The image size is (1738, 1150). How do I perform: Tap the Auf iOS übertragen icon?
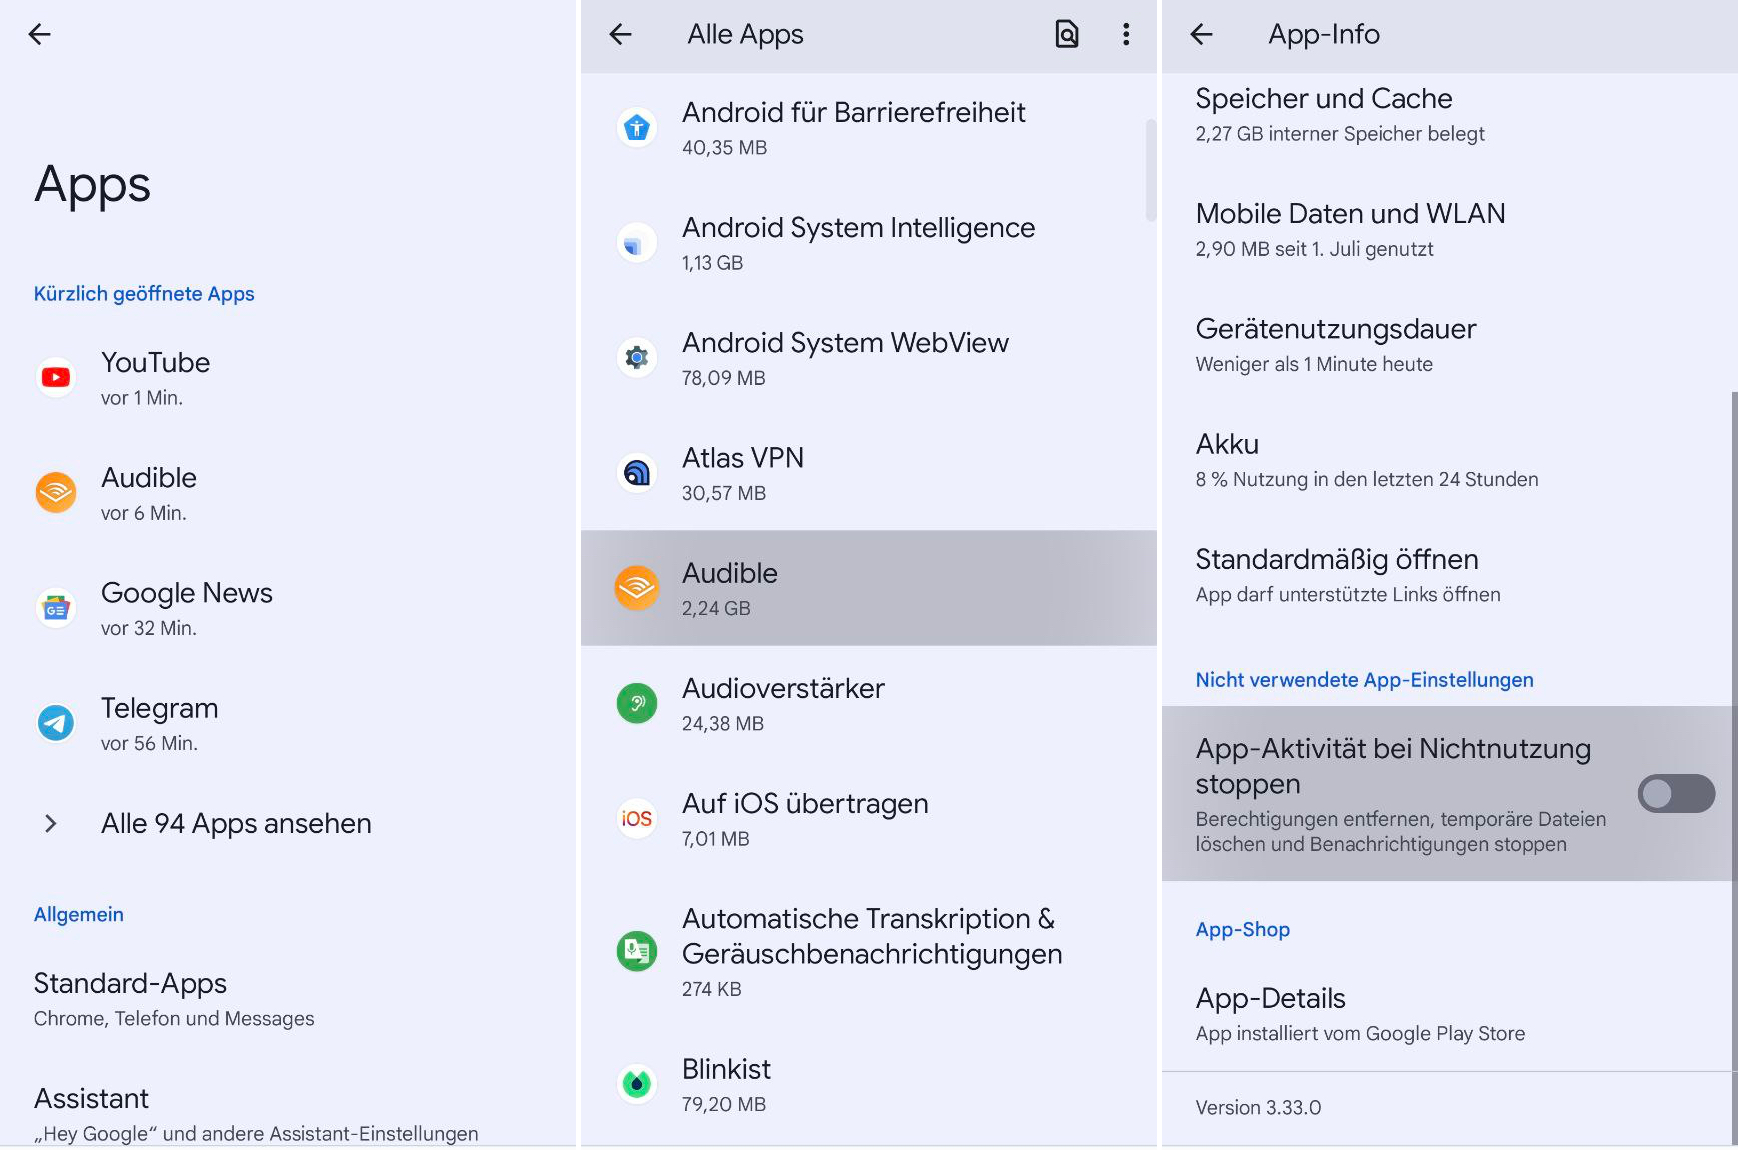point(637,819)
